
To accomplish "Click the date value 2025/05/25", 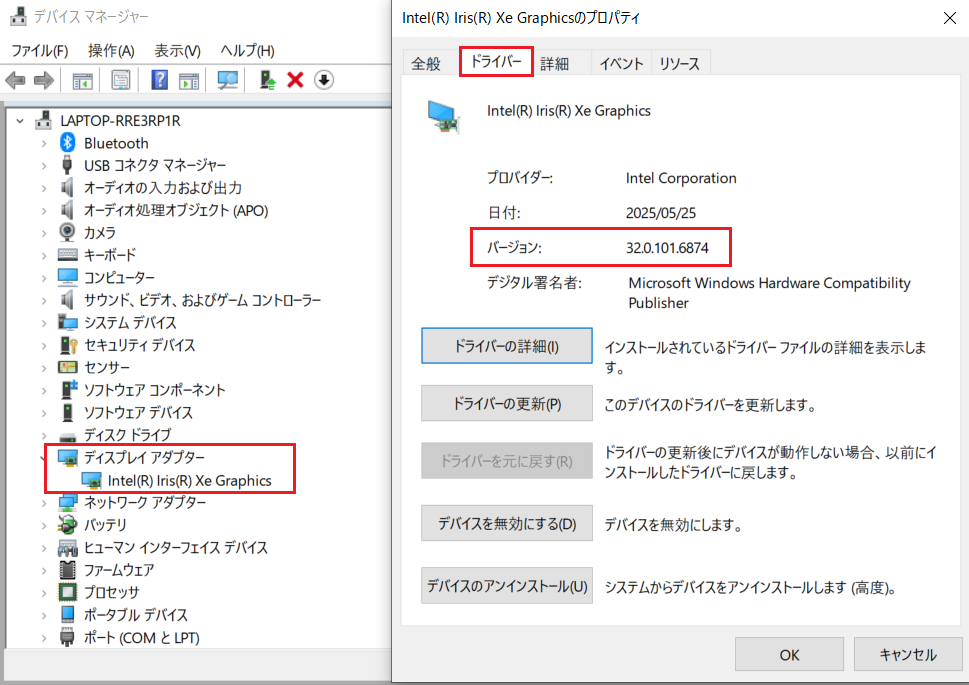I will click(661, 213).
